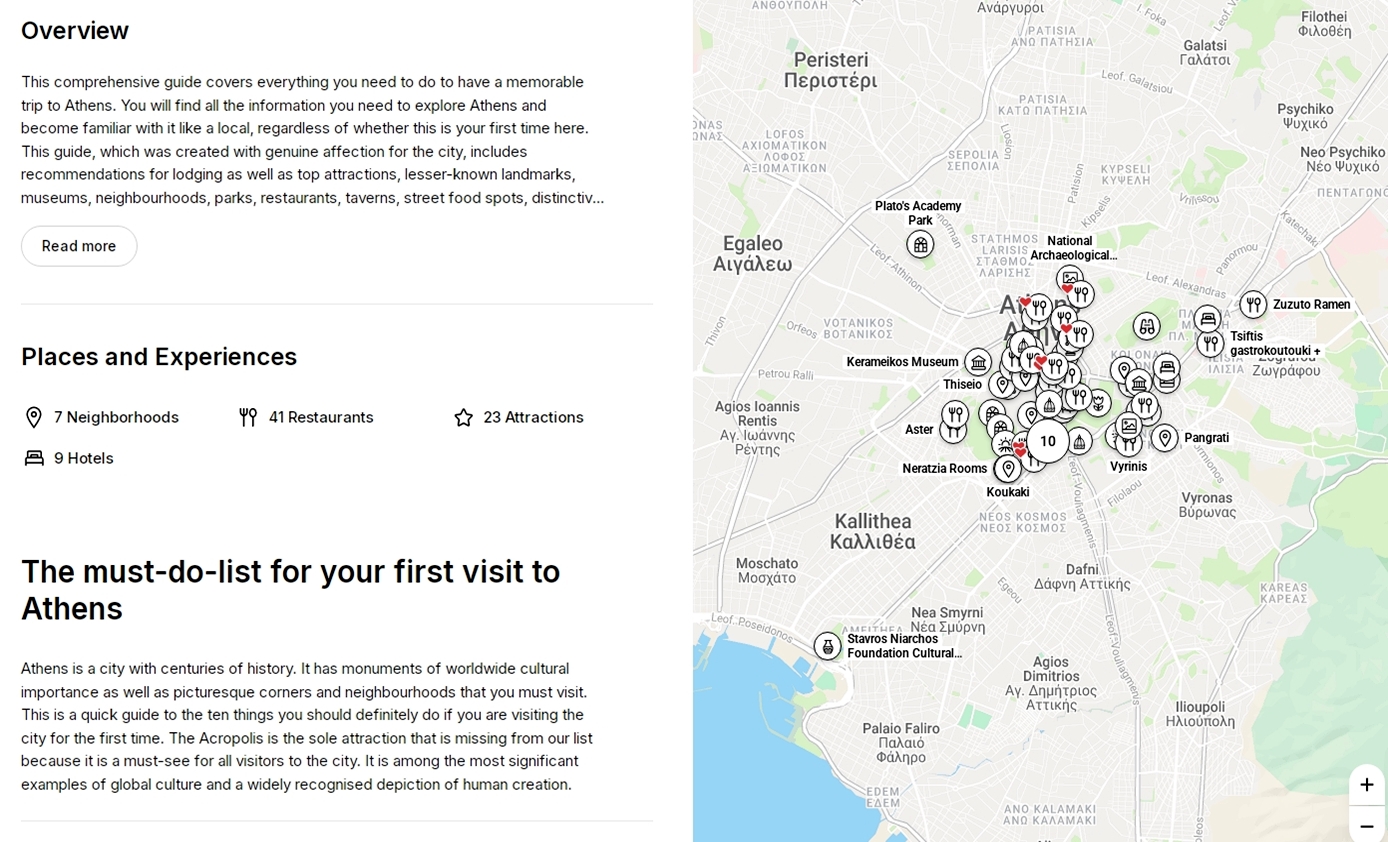Toggle the heart-favorited restaurant marker near central Athens
Image resolution: width=1388 pixels, height=842 pixels.
click(x=1026, y=302)
